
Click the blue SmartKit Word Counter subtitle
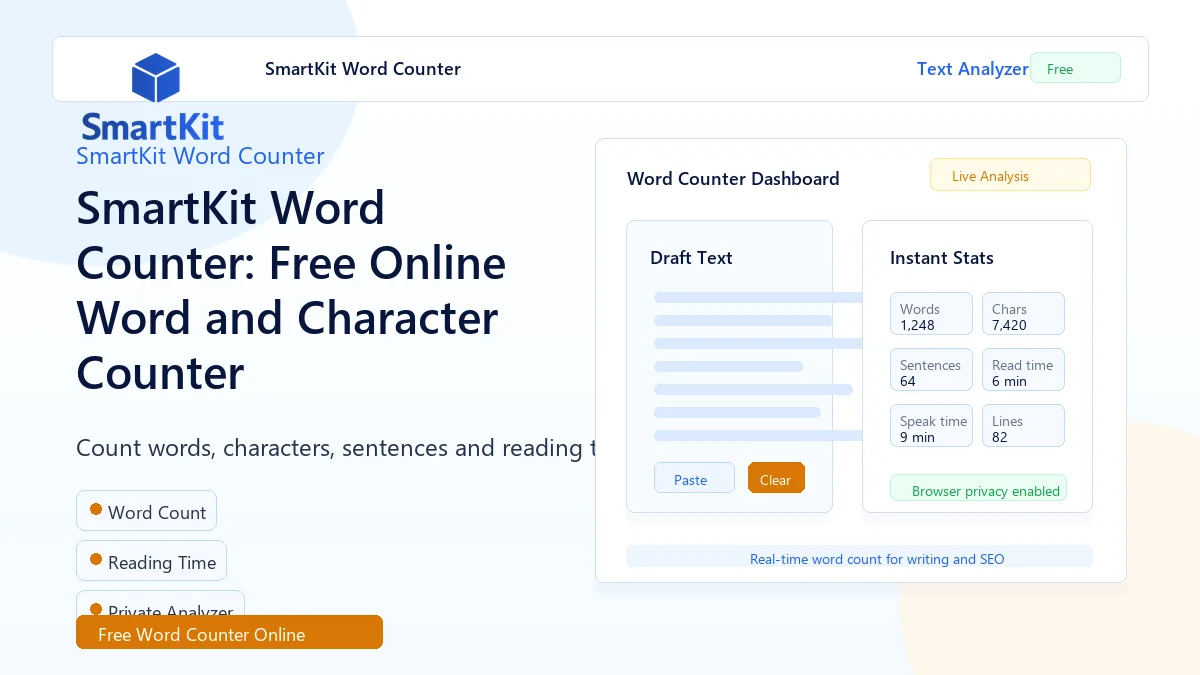[x=200, y=156]
